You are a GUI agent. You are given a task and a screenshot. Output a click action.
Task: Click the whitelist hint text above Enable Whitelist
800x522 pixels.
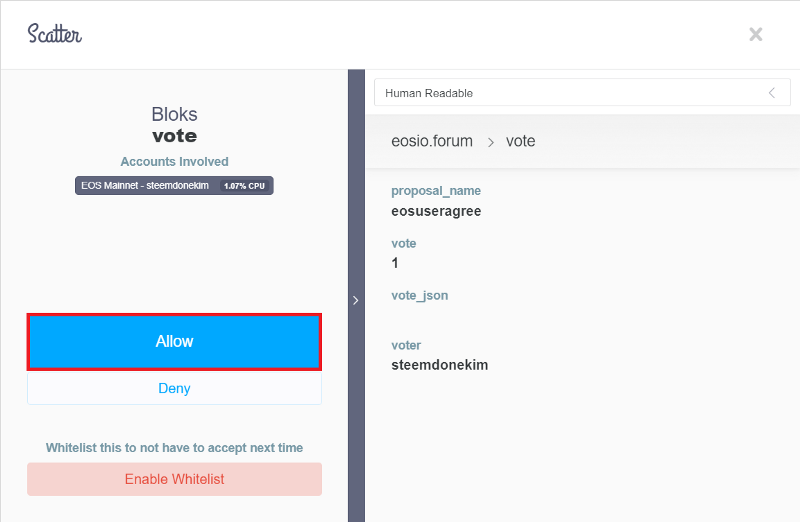(174, 448)
